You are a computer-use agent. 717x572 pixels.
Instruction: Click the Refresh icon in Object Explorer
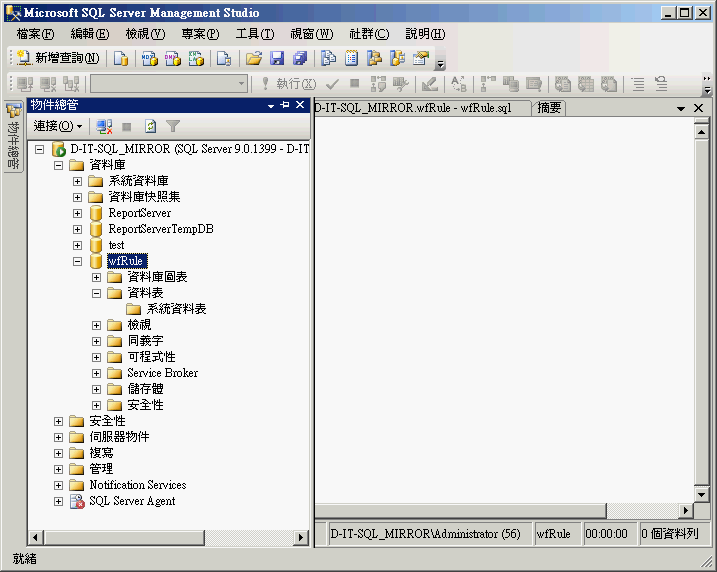pos(150,126)
